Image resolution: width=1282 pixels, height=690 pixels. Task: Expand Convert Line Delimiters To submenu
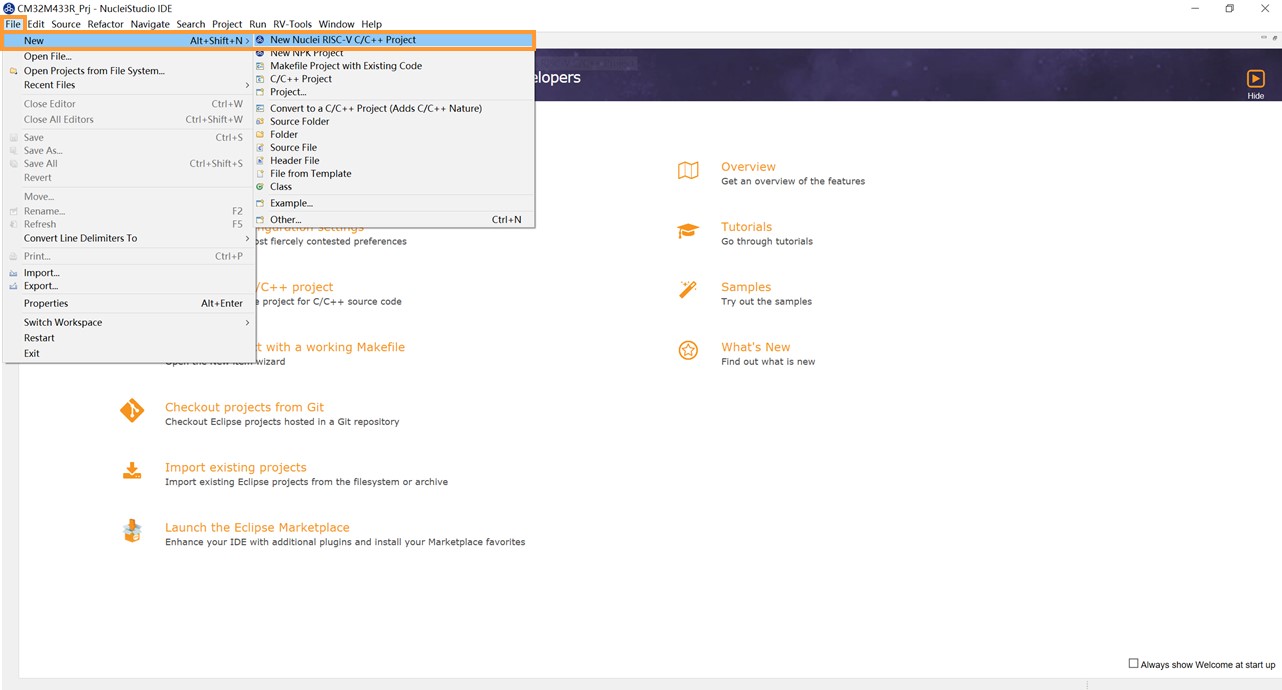tap(248, 238)
